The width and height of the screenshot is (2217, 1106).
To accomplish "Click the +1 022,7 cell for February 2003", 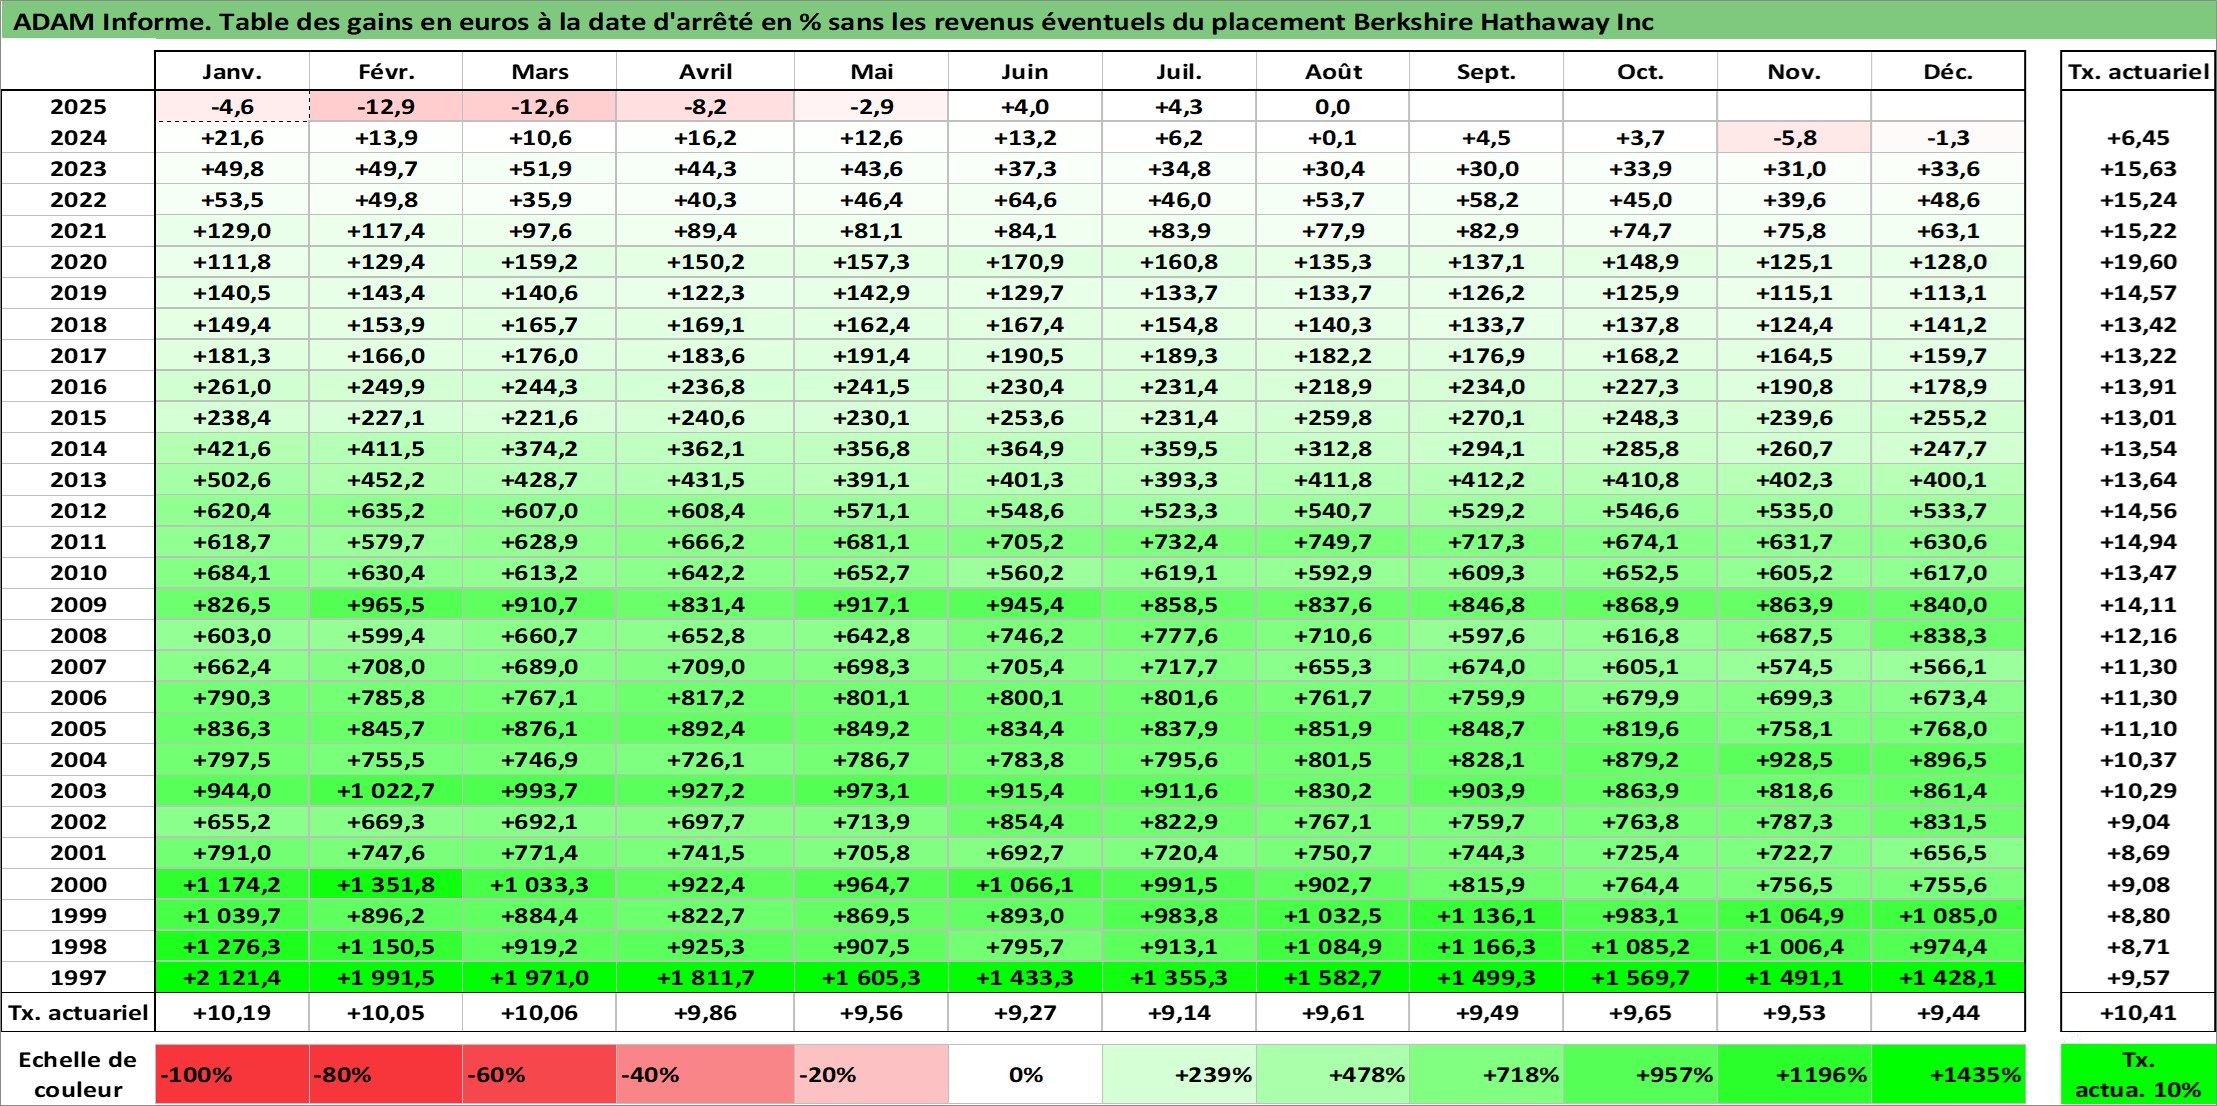I will coord(386,791).
